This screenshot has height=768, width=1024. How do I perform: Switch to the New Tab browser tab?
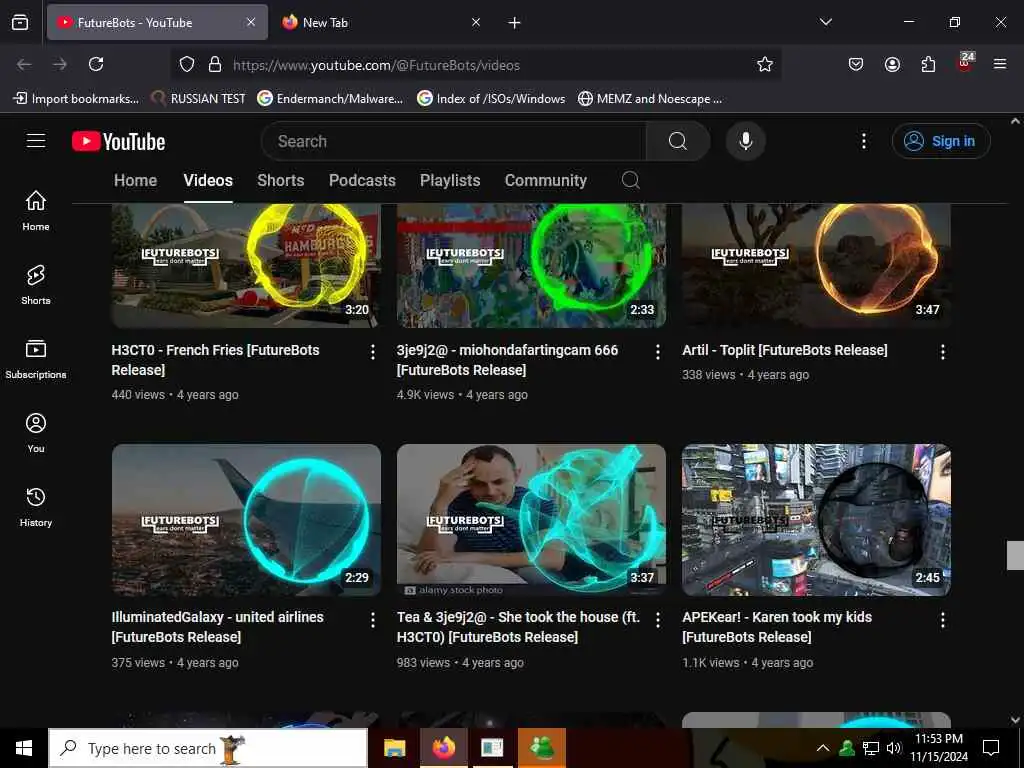point(381,22)
